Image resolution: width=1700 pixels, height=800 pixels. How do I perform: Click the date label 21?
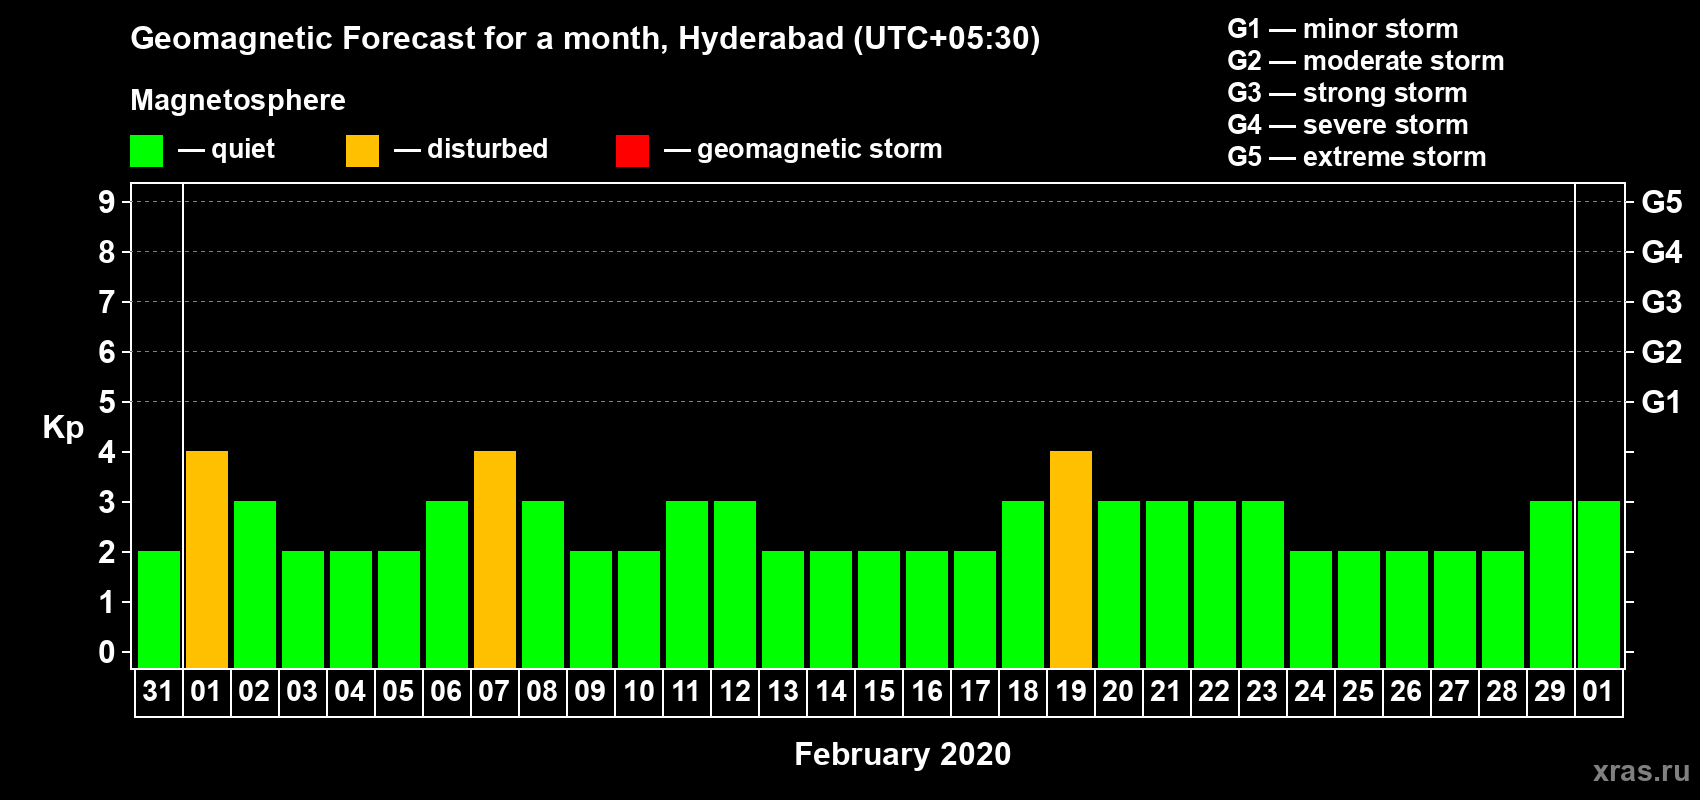(x=1166, y=691)
